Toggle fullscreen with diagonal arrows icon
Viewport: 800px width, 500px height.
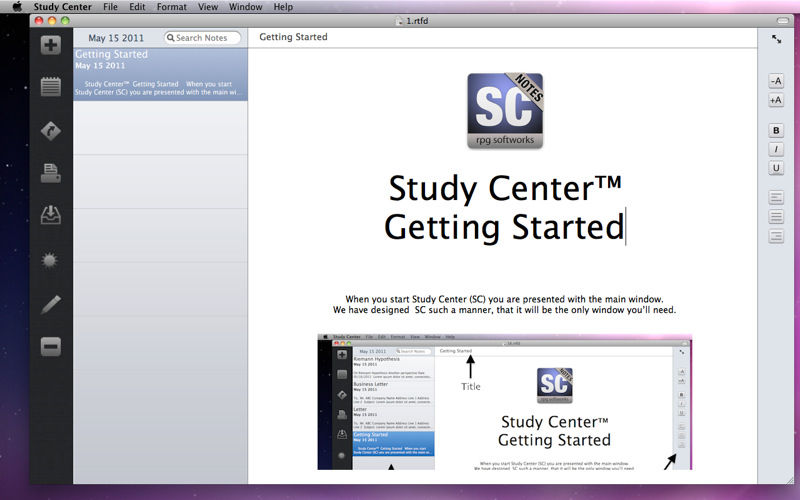(776, 39)
